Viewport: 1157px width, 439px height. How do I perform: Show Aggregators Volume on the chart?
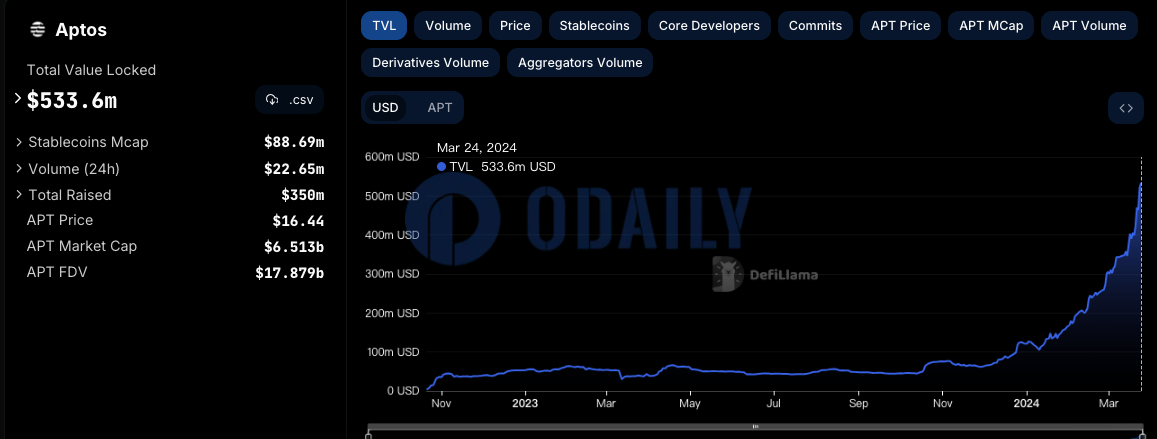580,63
